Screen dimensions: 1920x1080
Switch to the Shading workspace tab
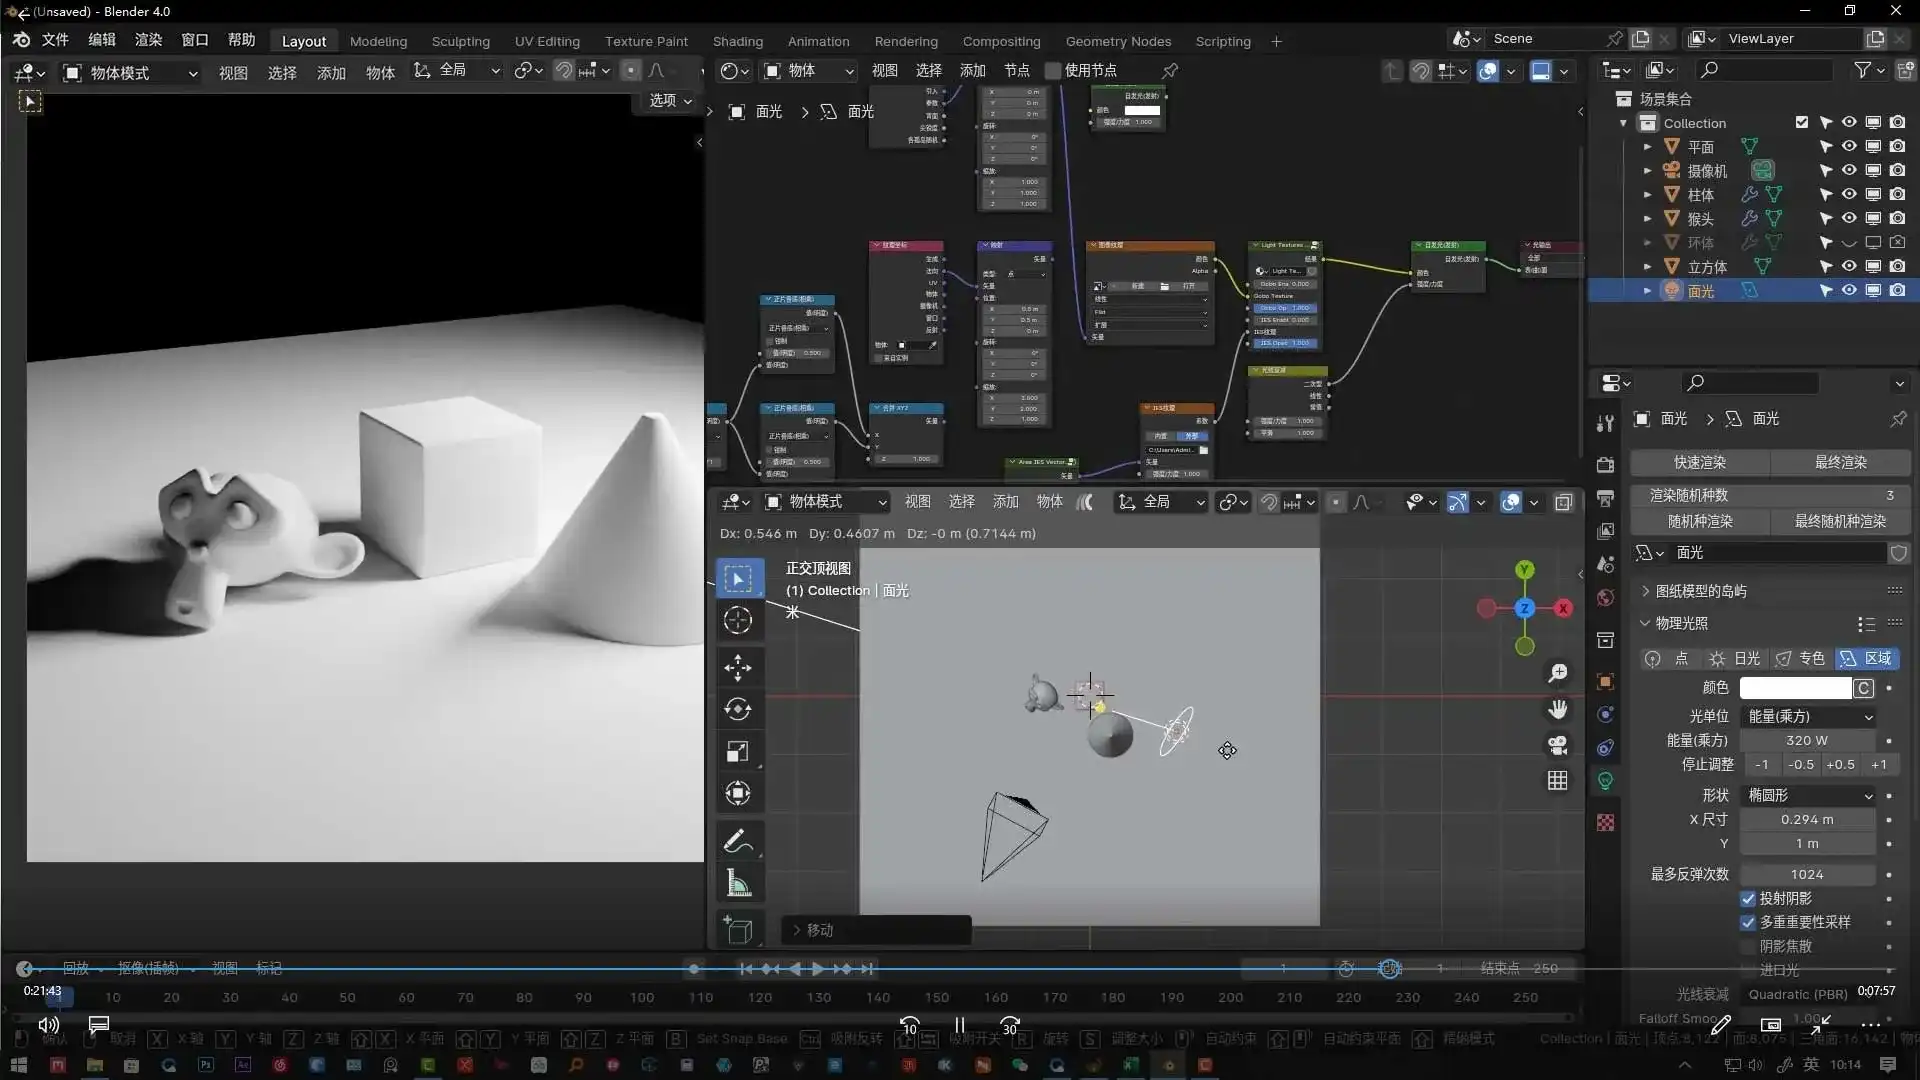pyautogui.click(x=737, y=41)
